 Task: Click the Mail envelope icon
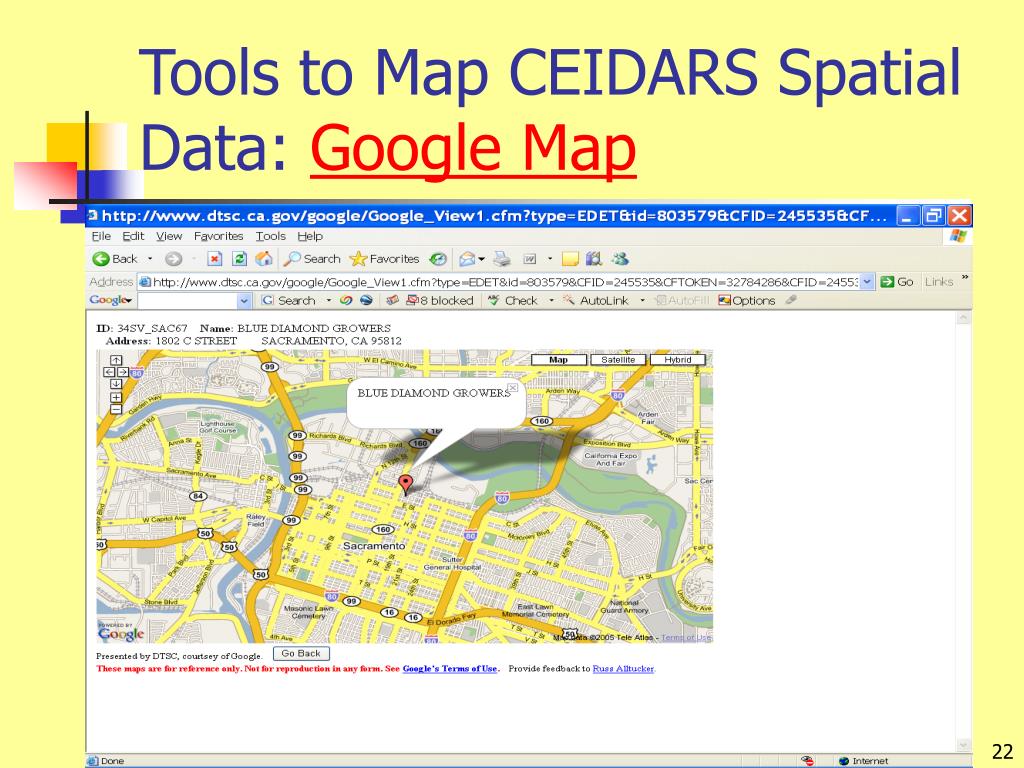[467, 259]
